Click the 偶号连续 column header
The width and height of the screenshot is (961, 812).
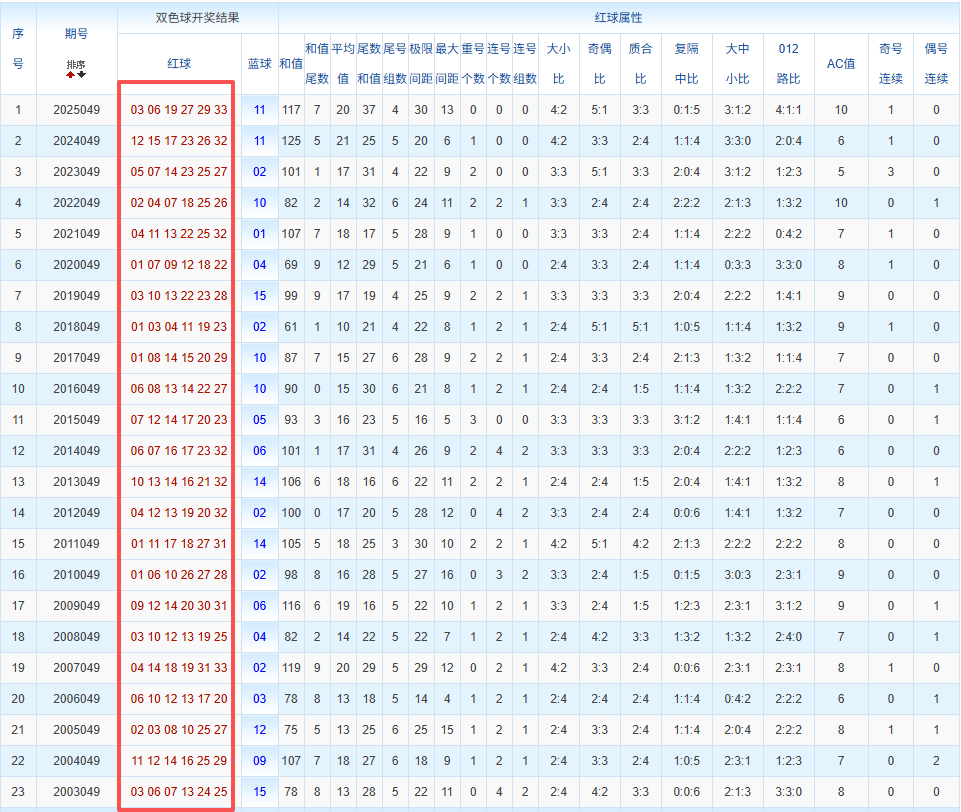pyautogui.click(x=936, y=64)
